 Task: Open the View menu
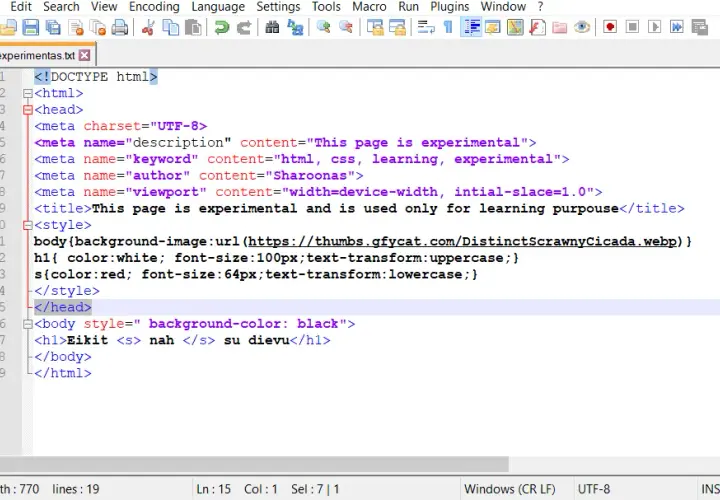pos(104,7)
